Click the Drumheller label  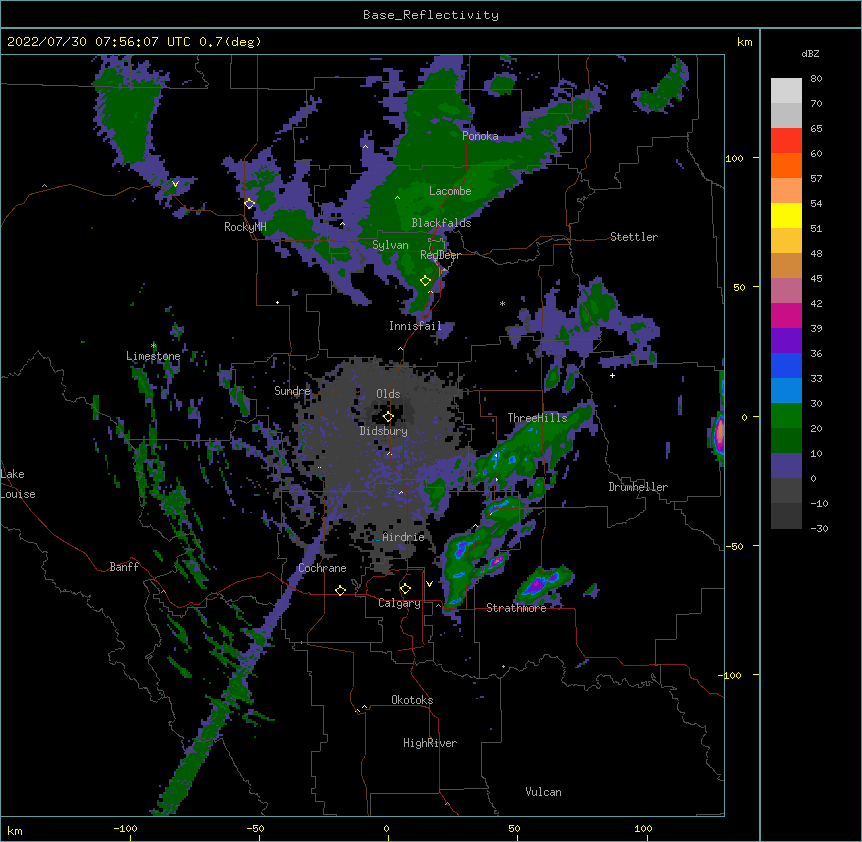click(638, 487)
